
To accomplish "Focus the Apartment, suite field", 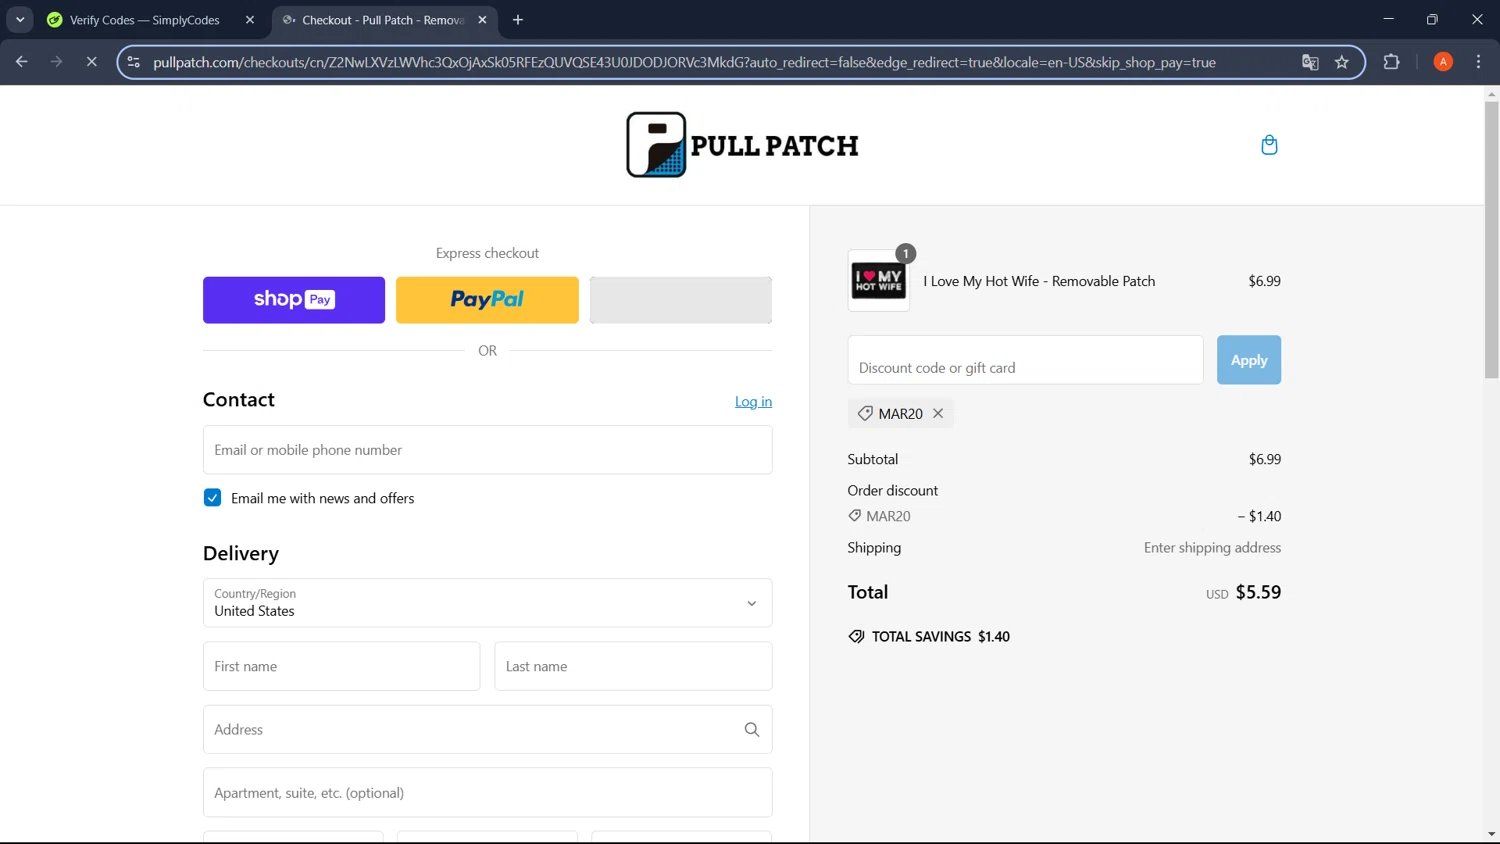I will pyautogui.click(x=487, y=793).
